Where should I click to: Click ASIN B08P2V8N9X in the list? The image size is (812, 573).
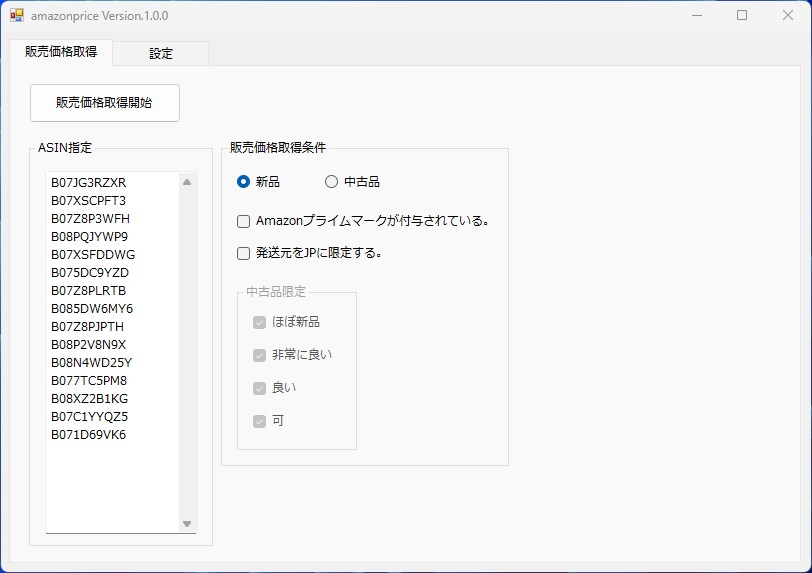tap(89, 345)
